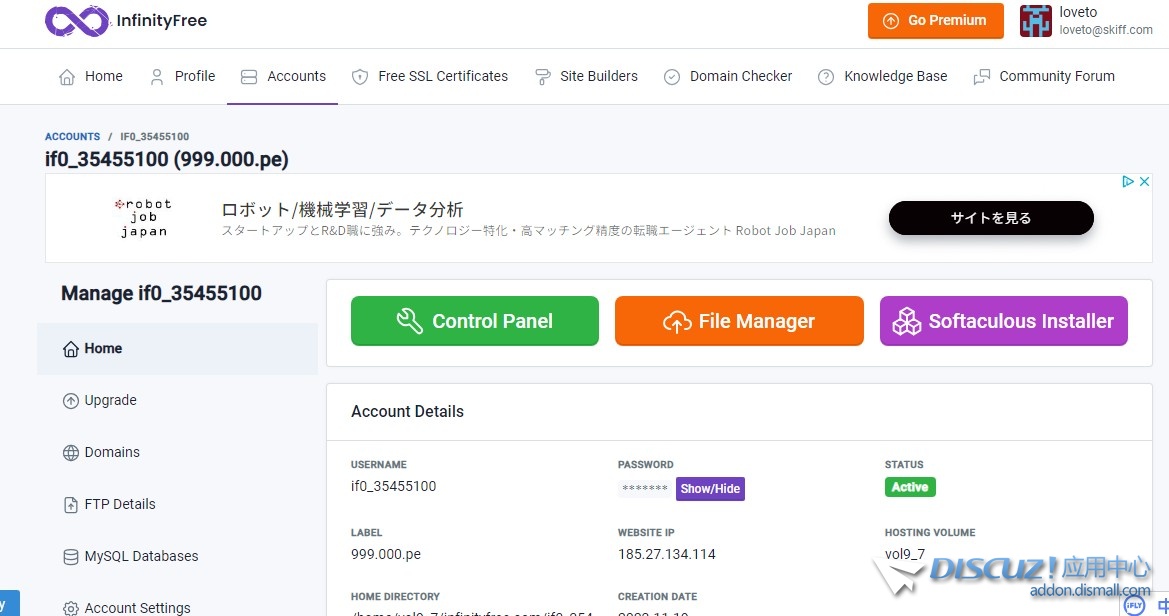This screenshot has height=616, width=1169.
Task: Open the green Control Panel button
Action: (x=475, y=321)
